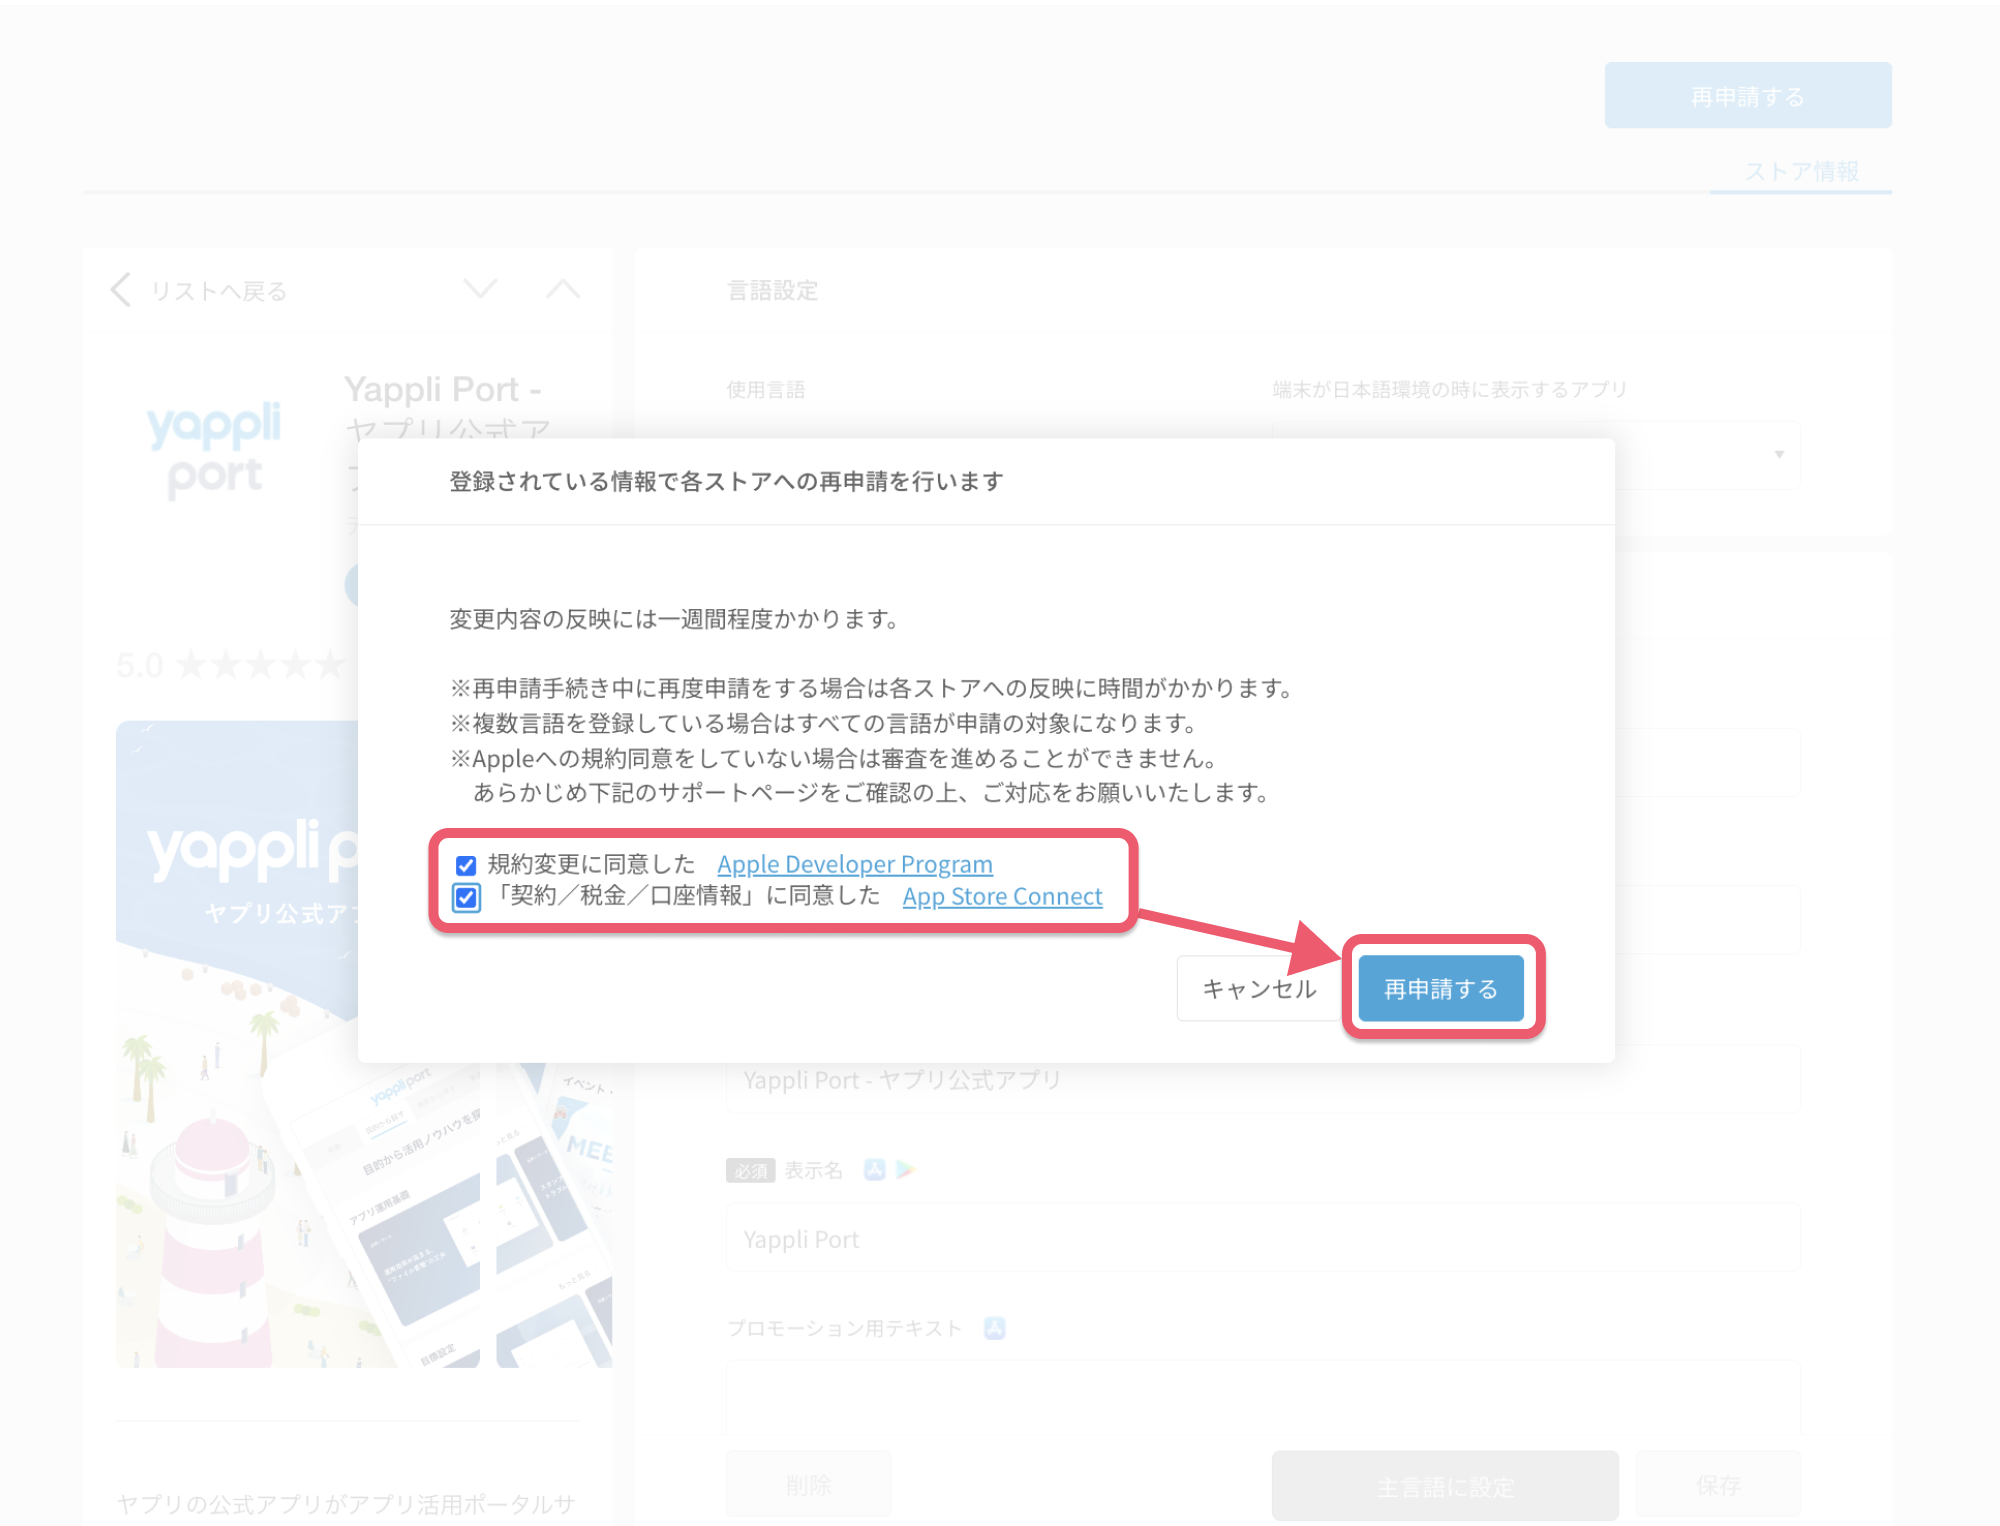The image size is (2000, 1526).
Task: Open the language display dropdown arrow
Action: point(1779,454)
